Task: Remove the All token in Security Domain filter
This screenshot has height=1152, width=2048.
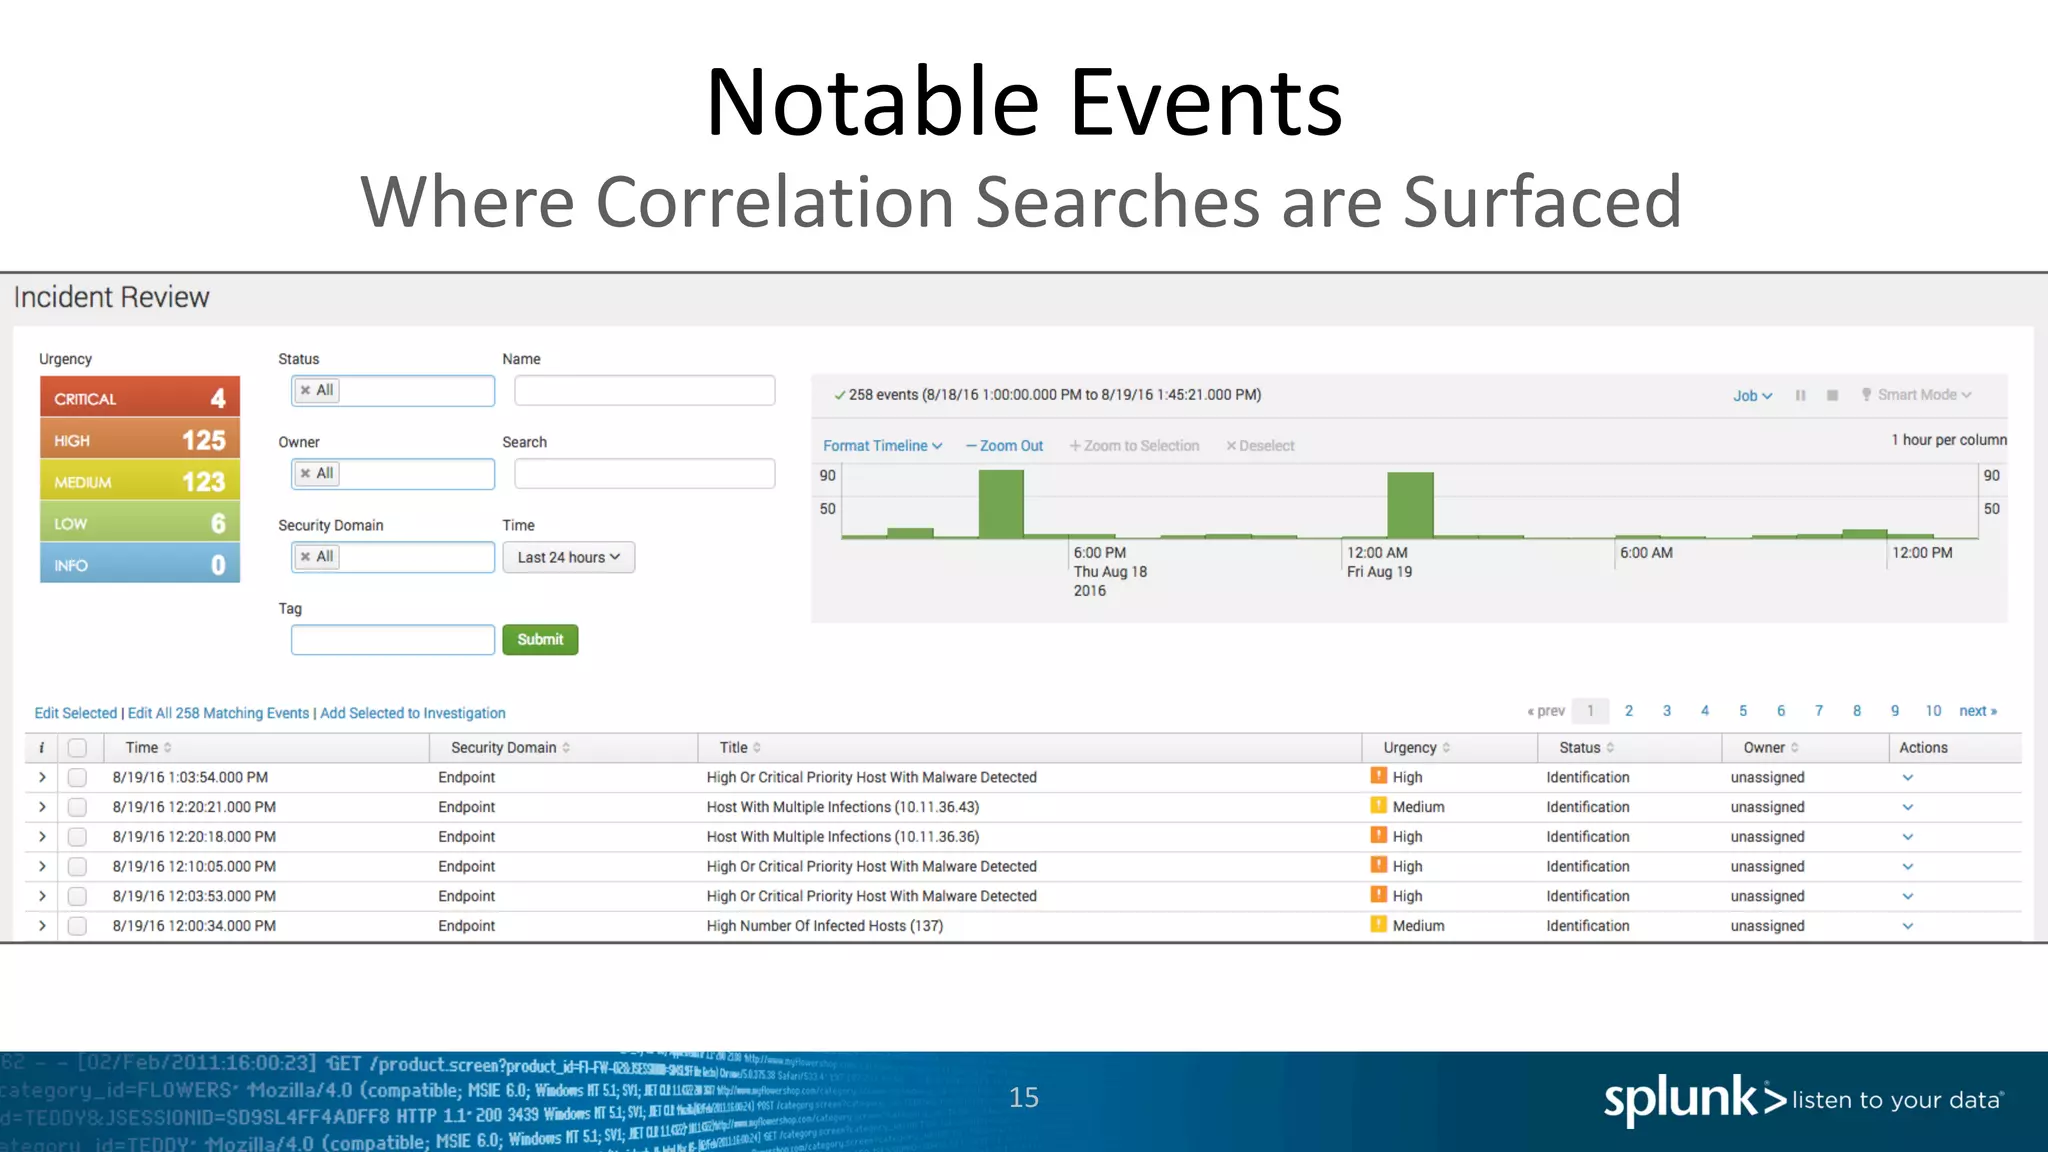Action: pyautogui.click(x=306, y=556)
